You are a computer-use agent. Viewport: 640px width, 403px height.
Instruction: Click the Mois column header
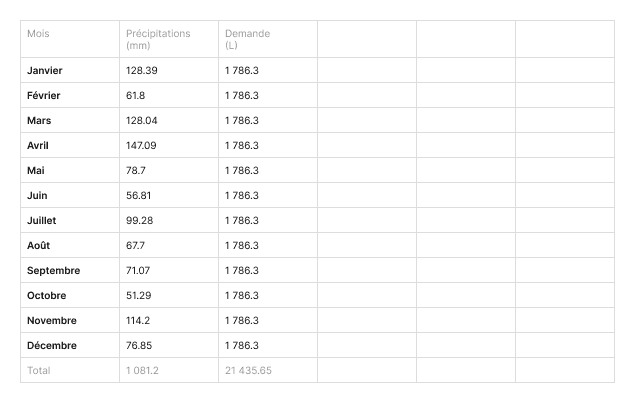click(38, 34)
